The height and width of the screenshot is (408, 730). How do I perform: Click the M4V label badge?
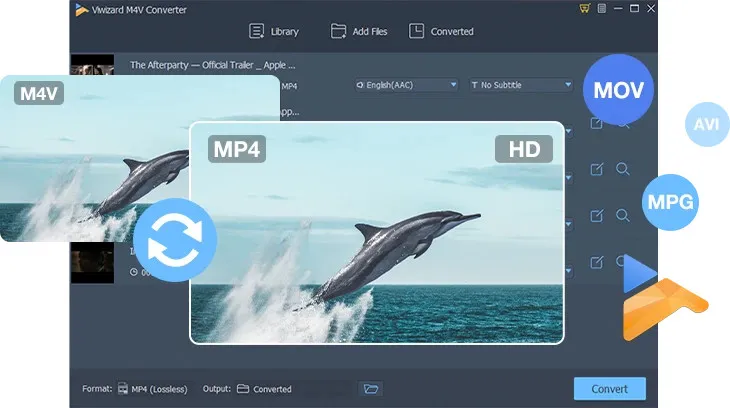[x=39, y=93]
